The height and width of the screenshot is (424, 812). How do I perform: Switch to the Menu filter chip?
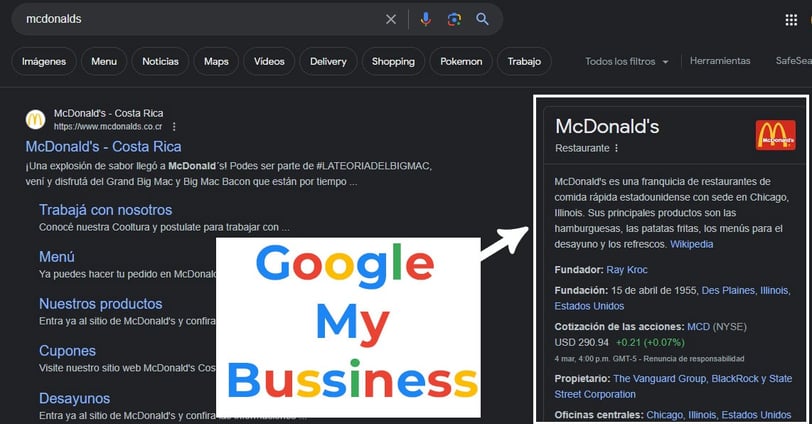[x=104, y=61]
